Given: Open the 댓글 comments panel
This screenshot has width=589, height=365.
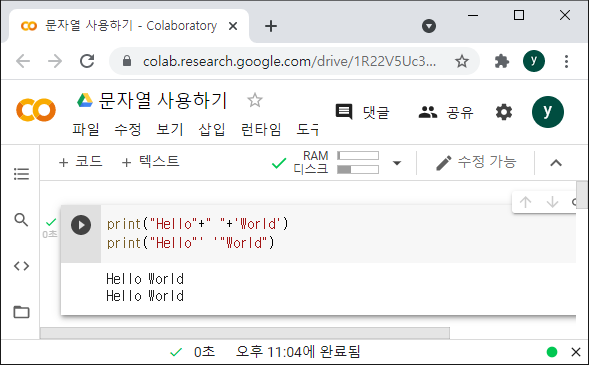Looking at the screenshot, I should pos(362,112).
